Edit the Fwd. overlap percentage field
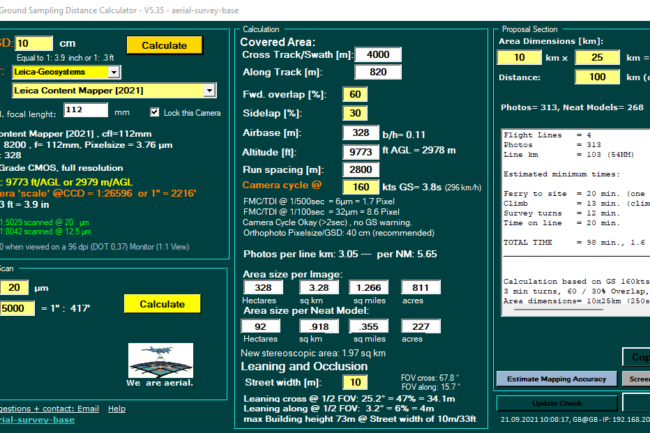650x433 pixels. pos(355,94)
